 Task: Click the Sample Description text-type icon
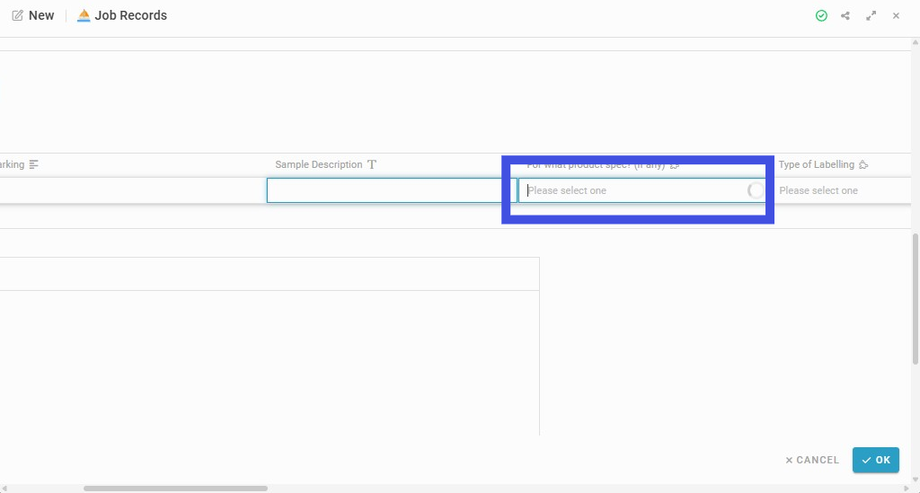(x=371, y=164)
